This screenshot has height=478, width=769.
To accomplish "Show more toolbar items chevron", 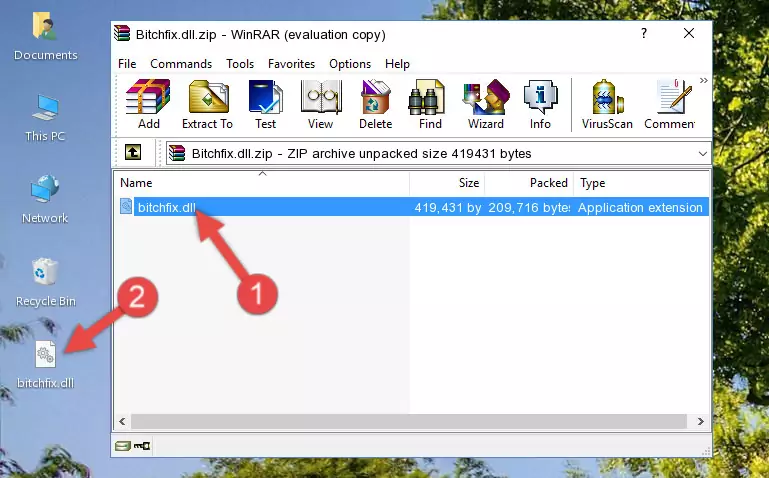I will tap(703, 80).
